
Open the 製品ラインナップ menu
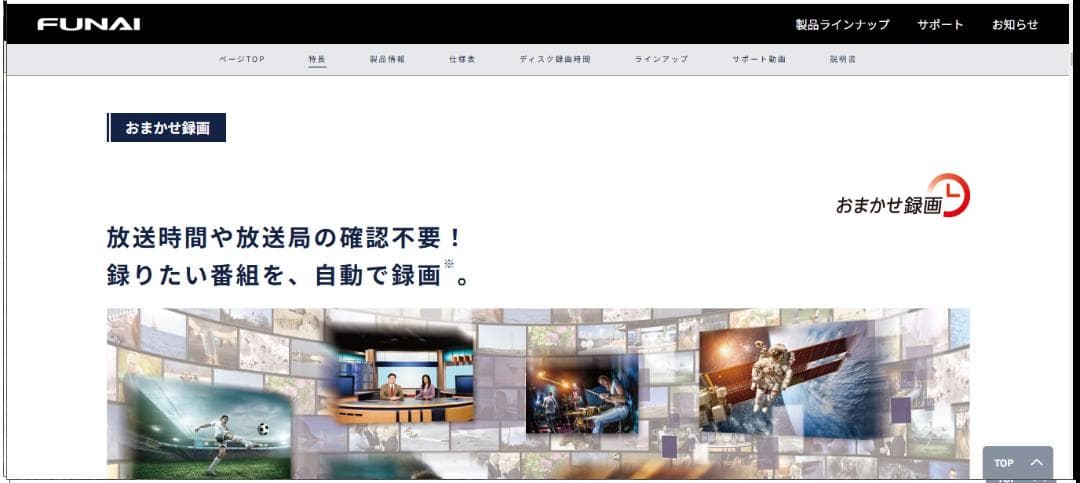[842, 25]
